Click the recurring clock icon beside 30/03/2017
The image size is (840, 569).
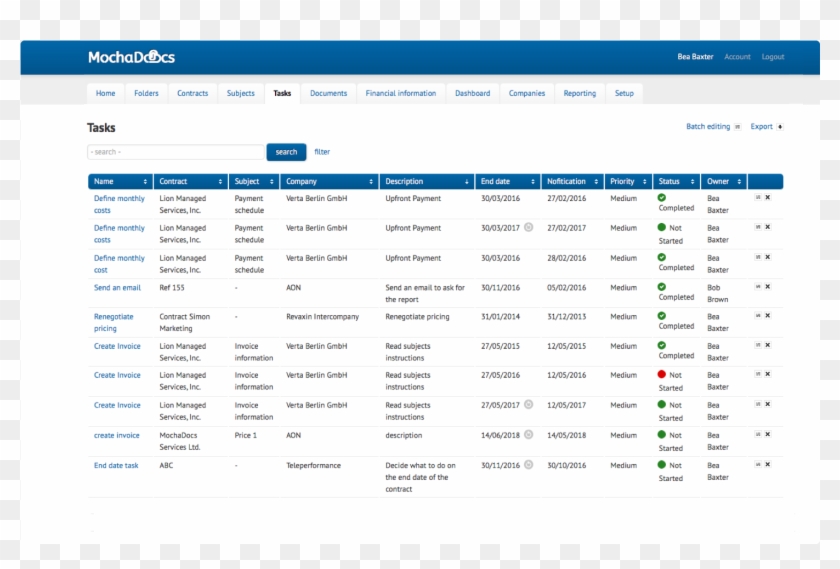528,227
